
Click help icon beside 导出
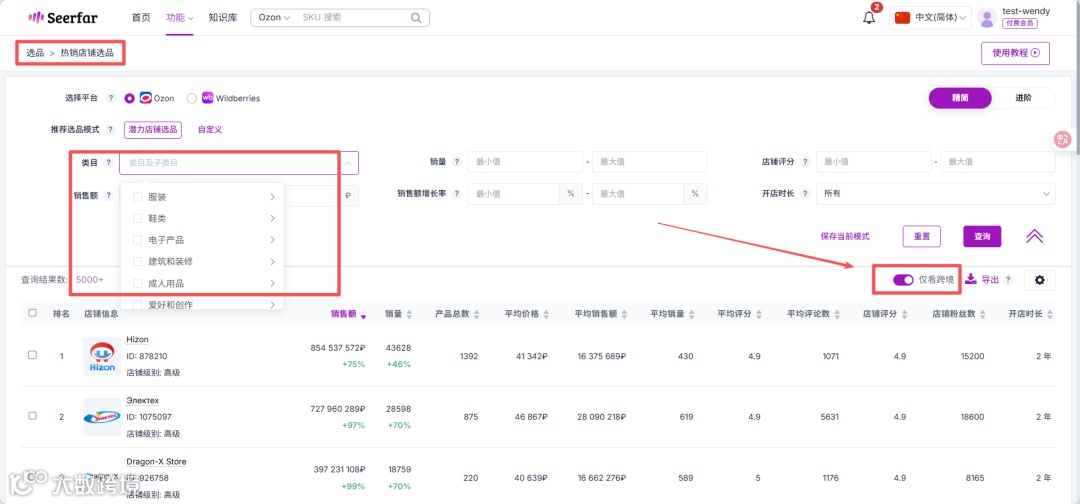click(x=1008, y=280)
